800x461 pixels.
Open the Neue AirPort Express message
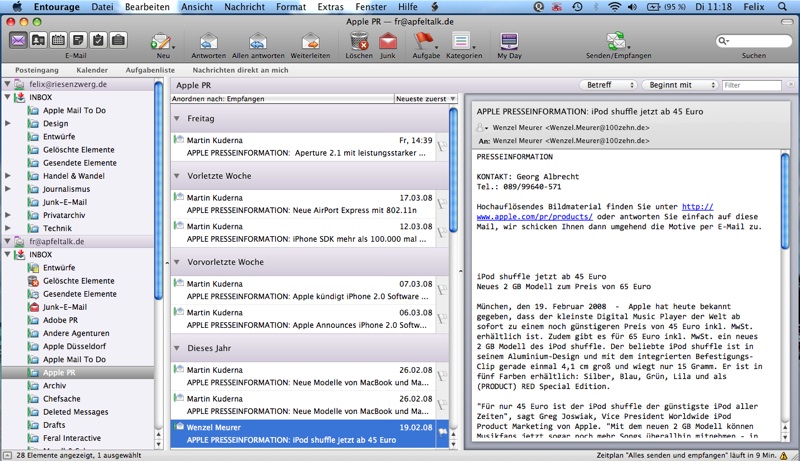tap(303, 203)
